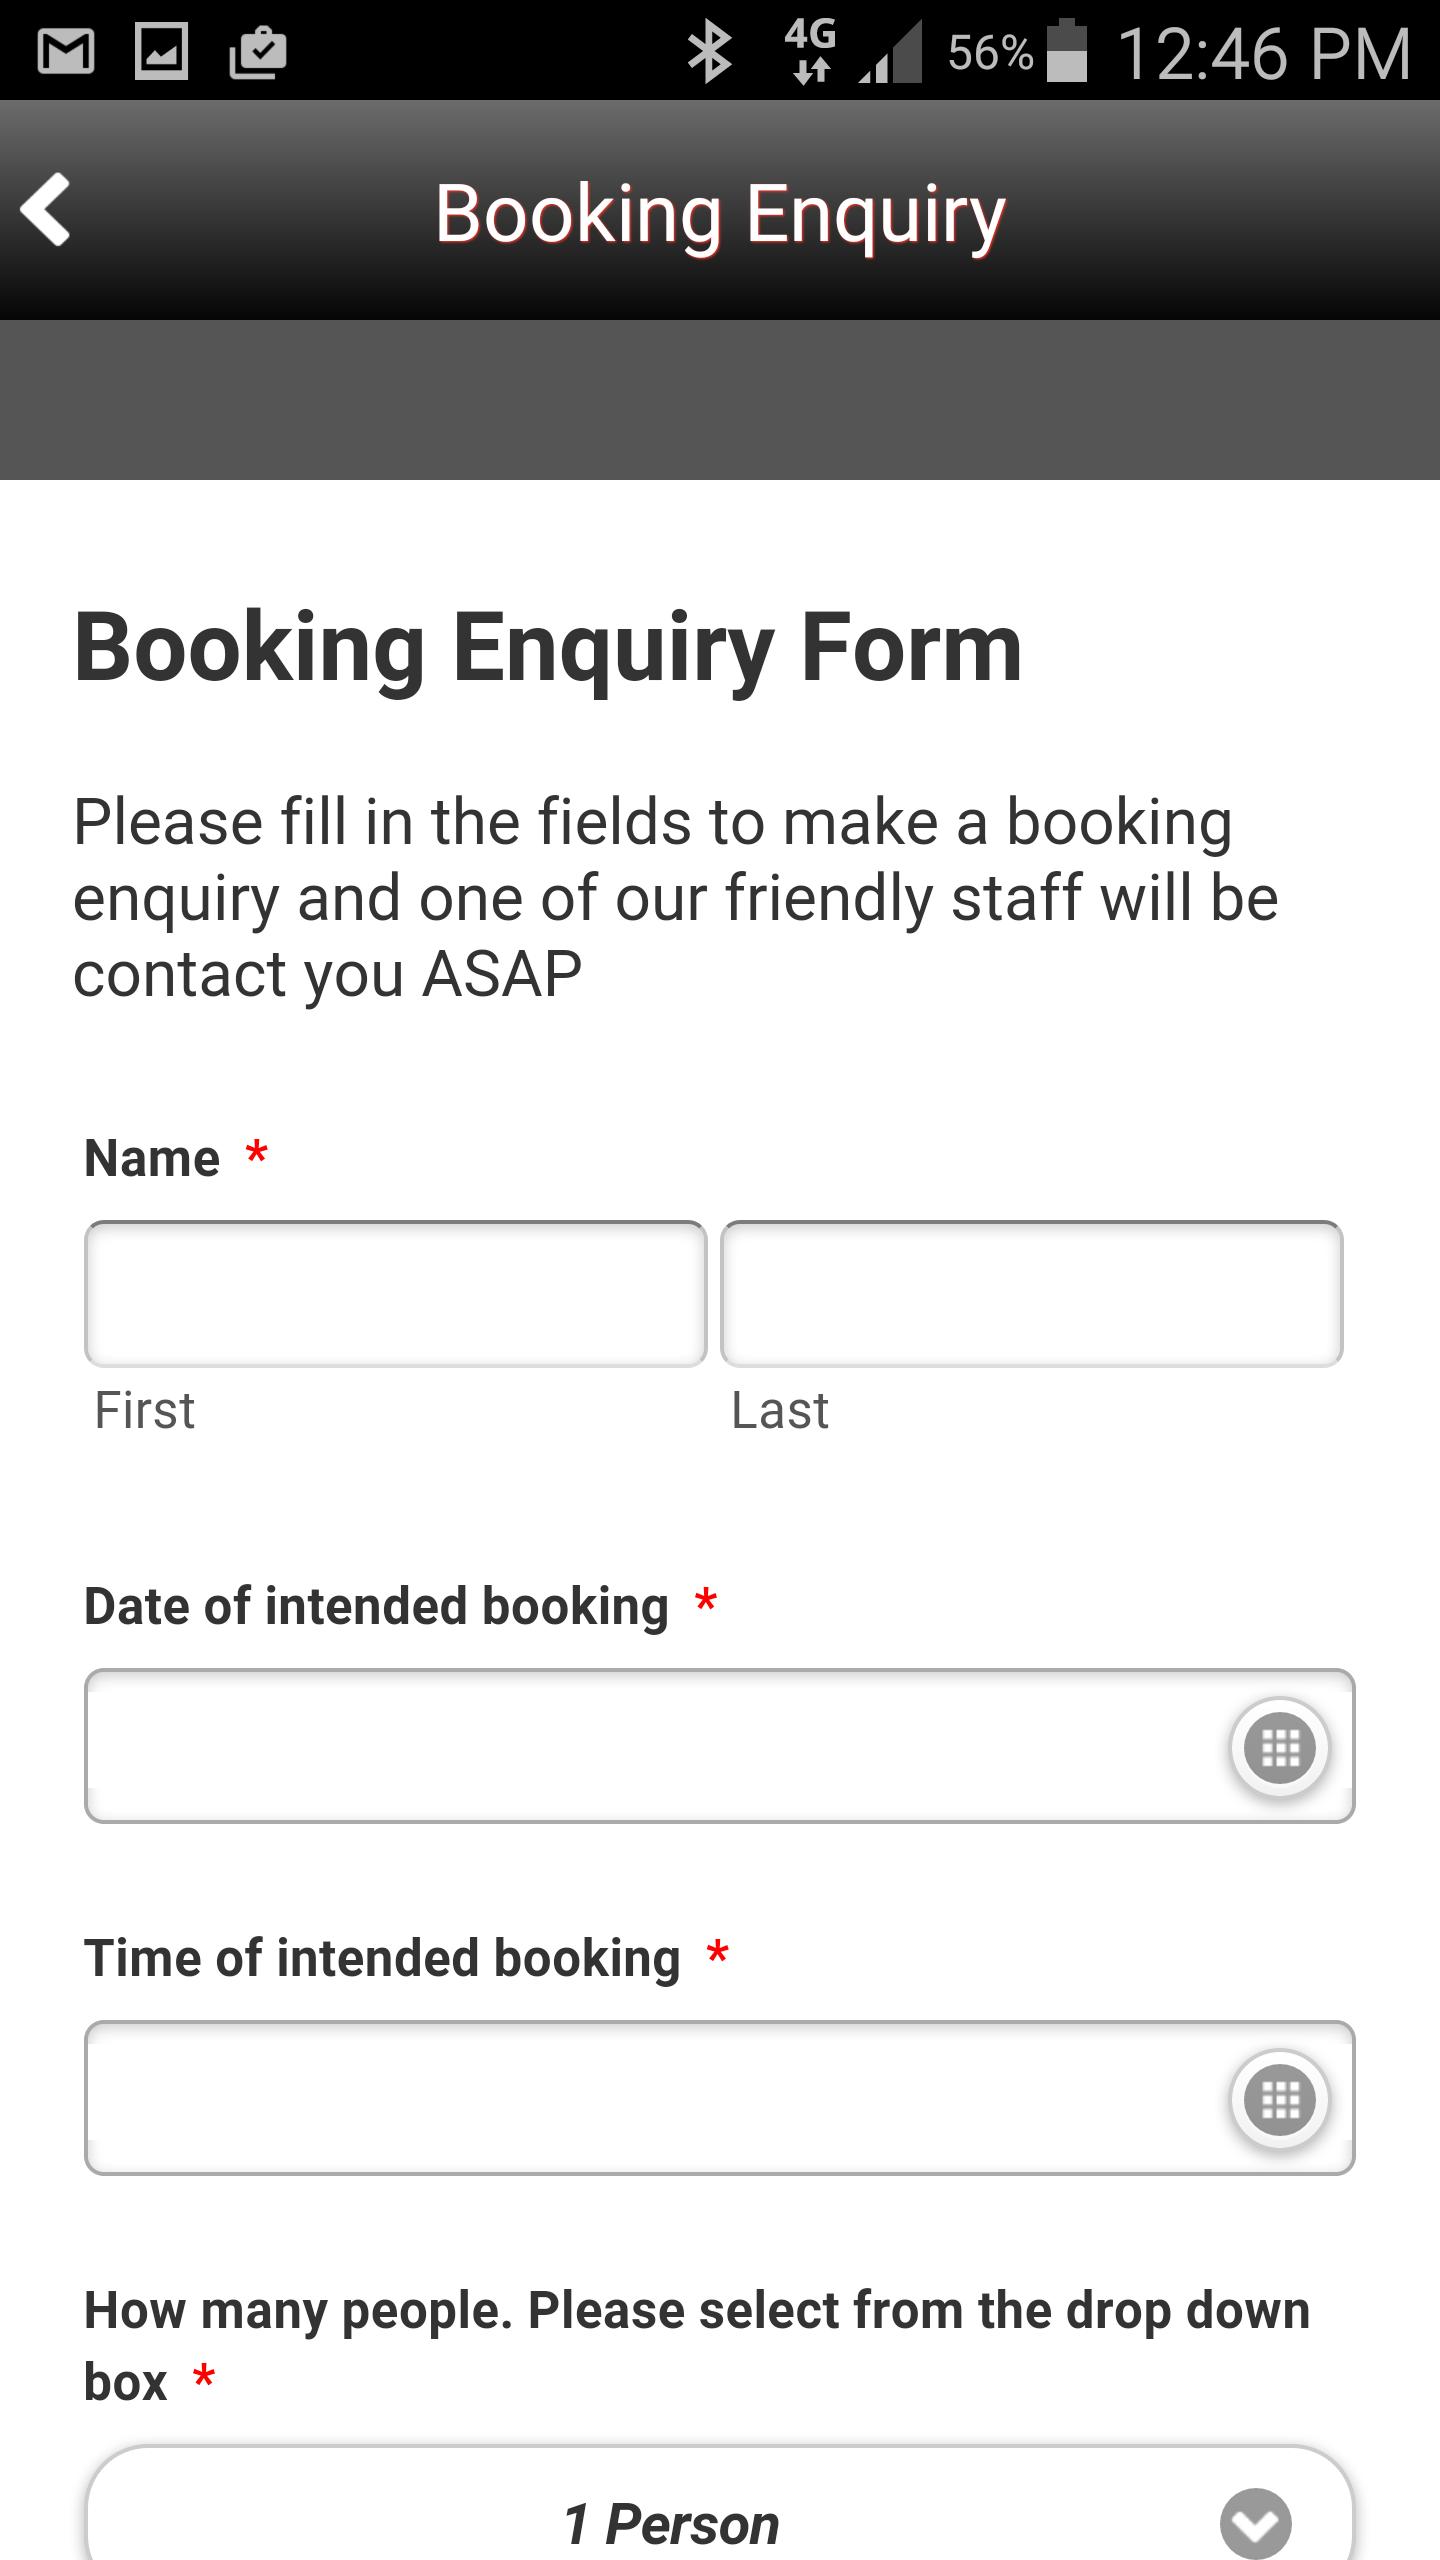Open the date picker grid icon
Image resolution: width=1440 pixels, height=2560 pixels.
coord(1279,1747)
